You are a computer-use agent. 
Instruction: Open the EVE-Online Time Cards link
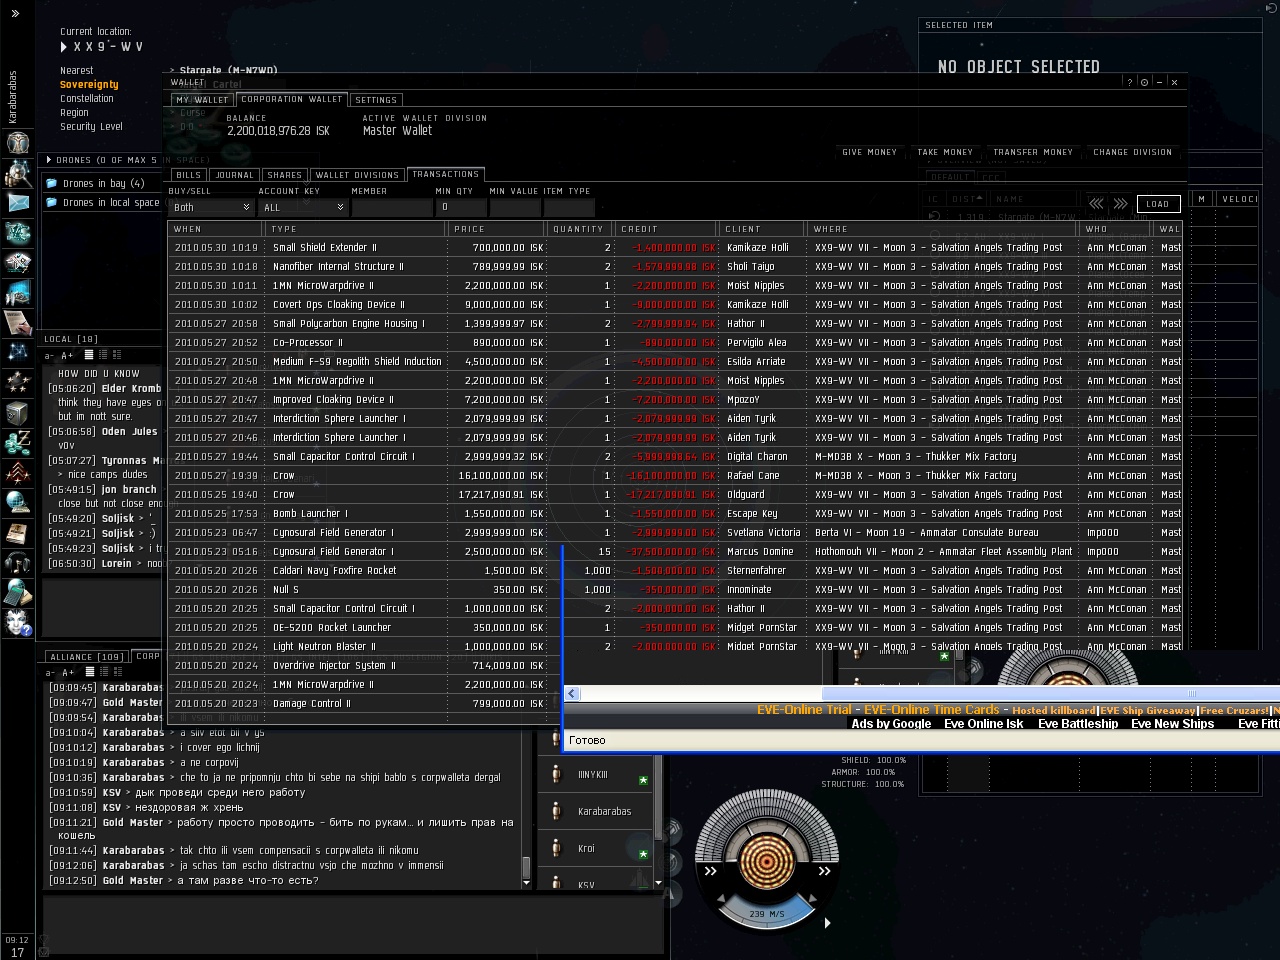pos(931,710)
